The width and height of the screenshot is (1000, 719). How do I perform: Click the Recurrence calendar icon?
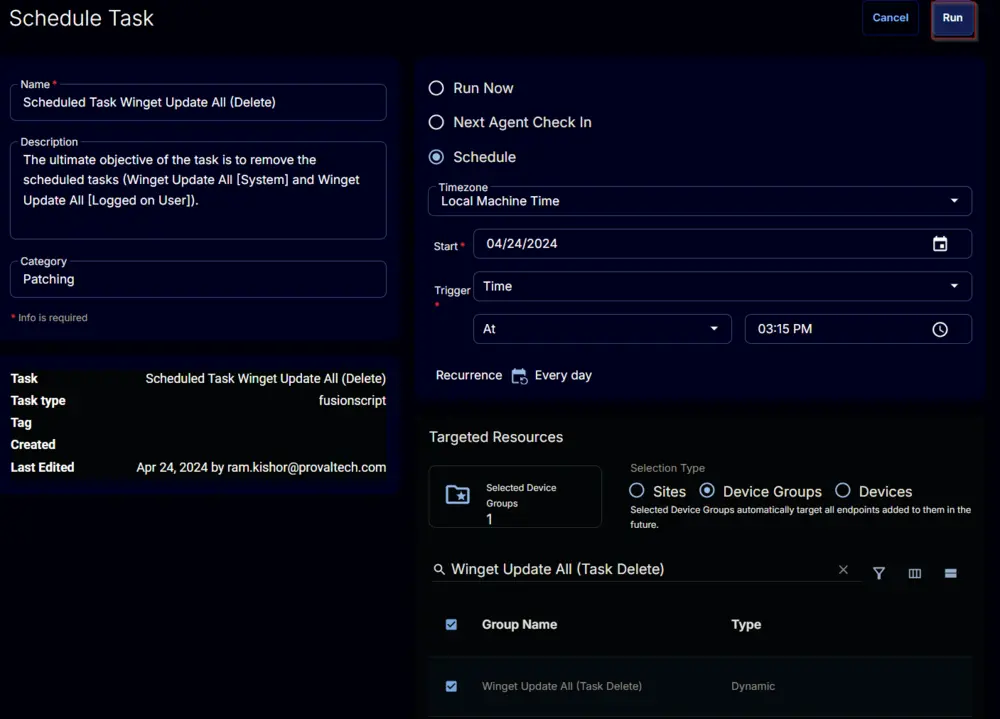(x=519, y=376)
